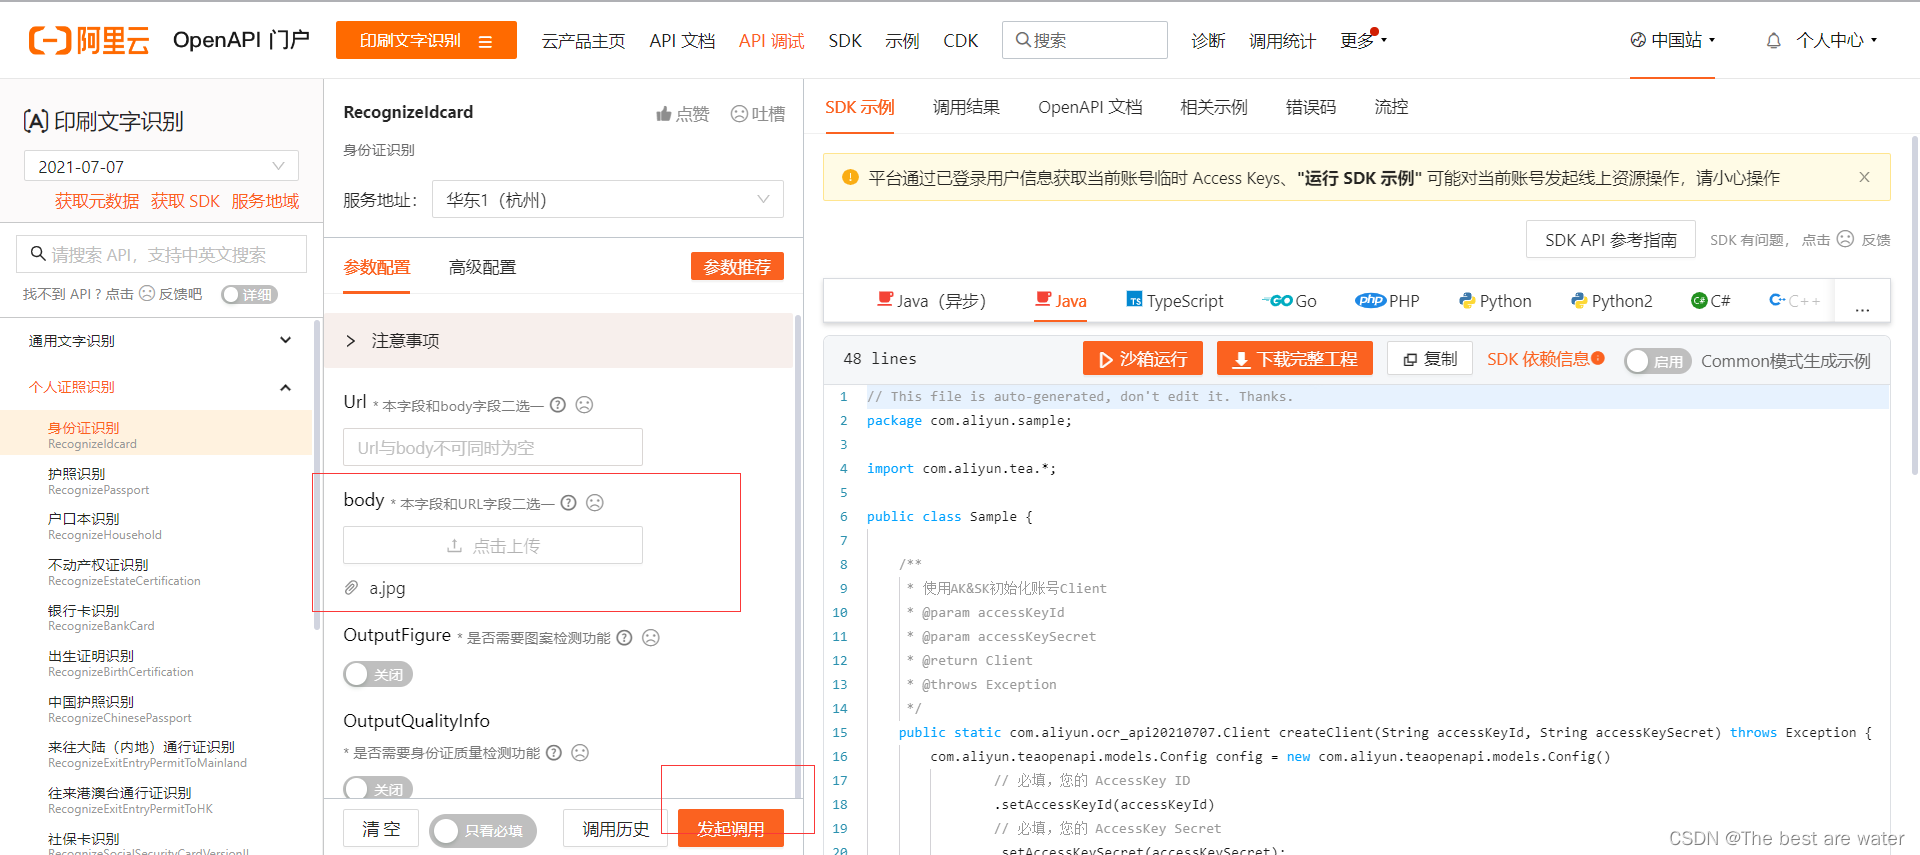Open the API version 2021-07-07 dropdown
The height and width of the screenshot is (855, 1920).
(161, 166)
